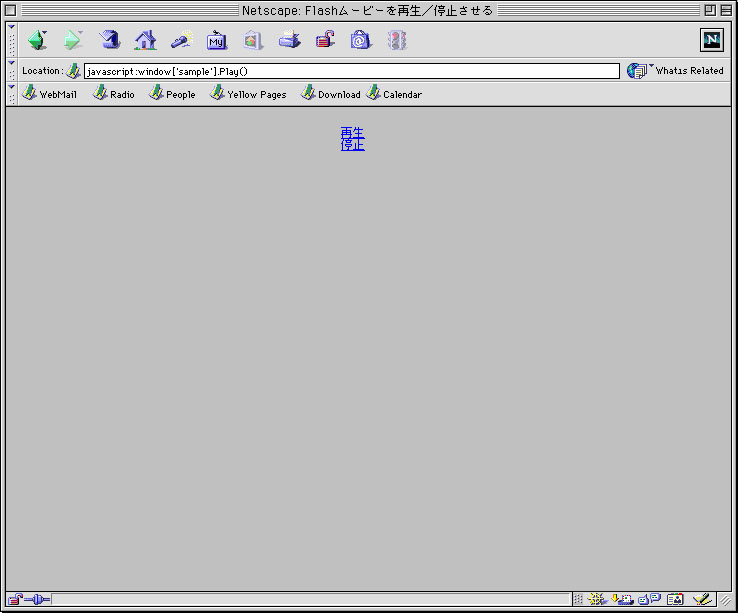Image resolution: width=738 pixels, height=613 pixels.
Task: Open the WebMail bookmark
Action: [x=49, y=93]
